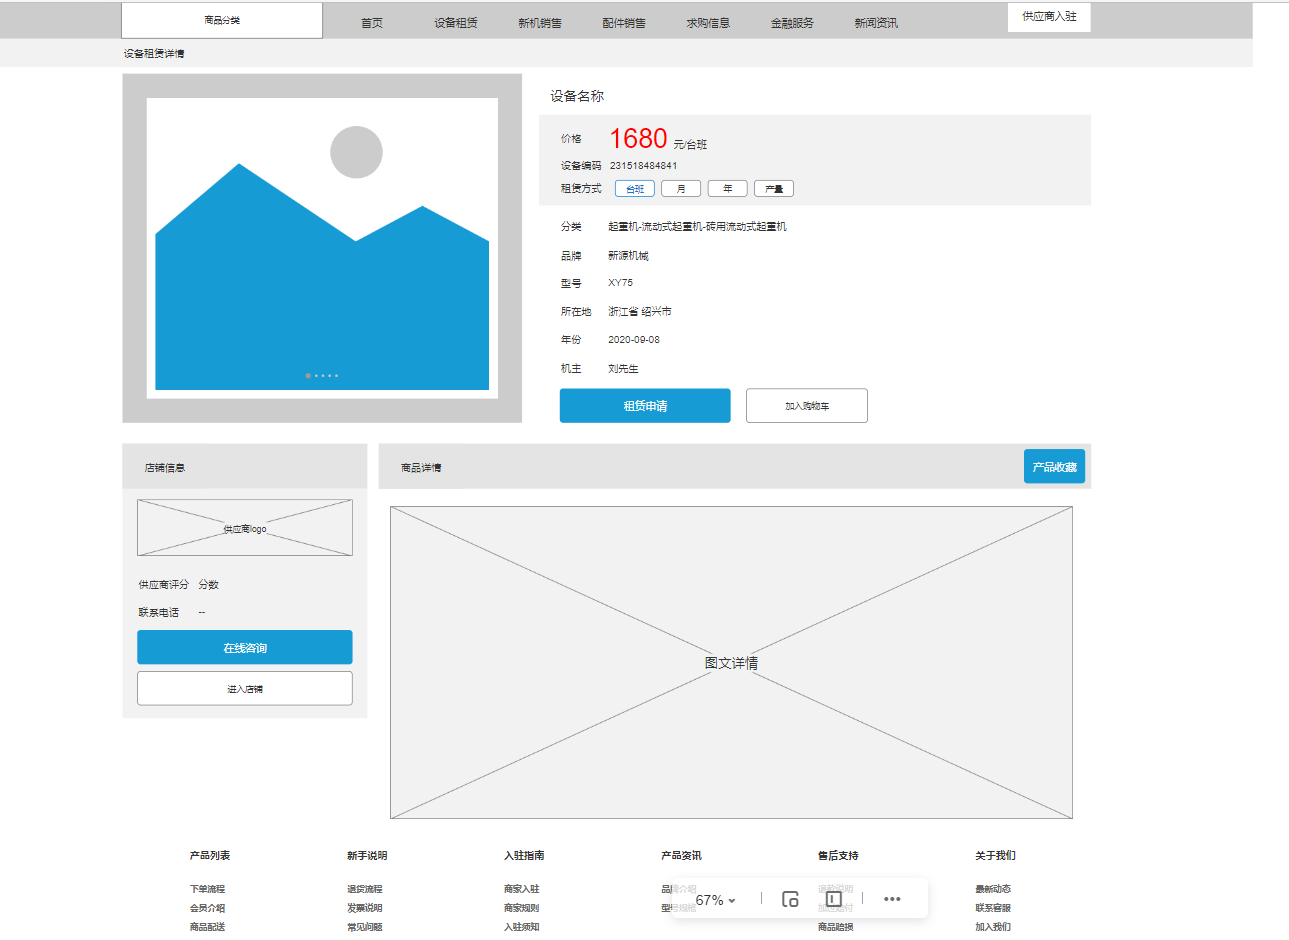Open the 金融服务 nav item
Viewport: 1289px width, 940px height.
pyautogui.click(x=792, y=23)
